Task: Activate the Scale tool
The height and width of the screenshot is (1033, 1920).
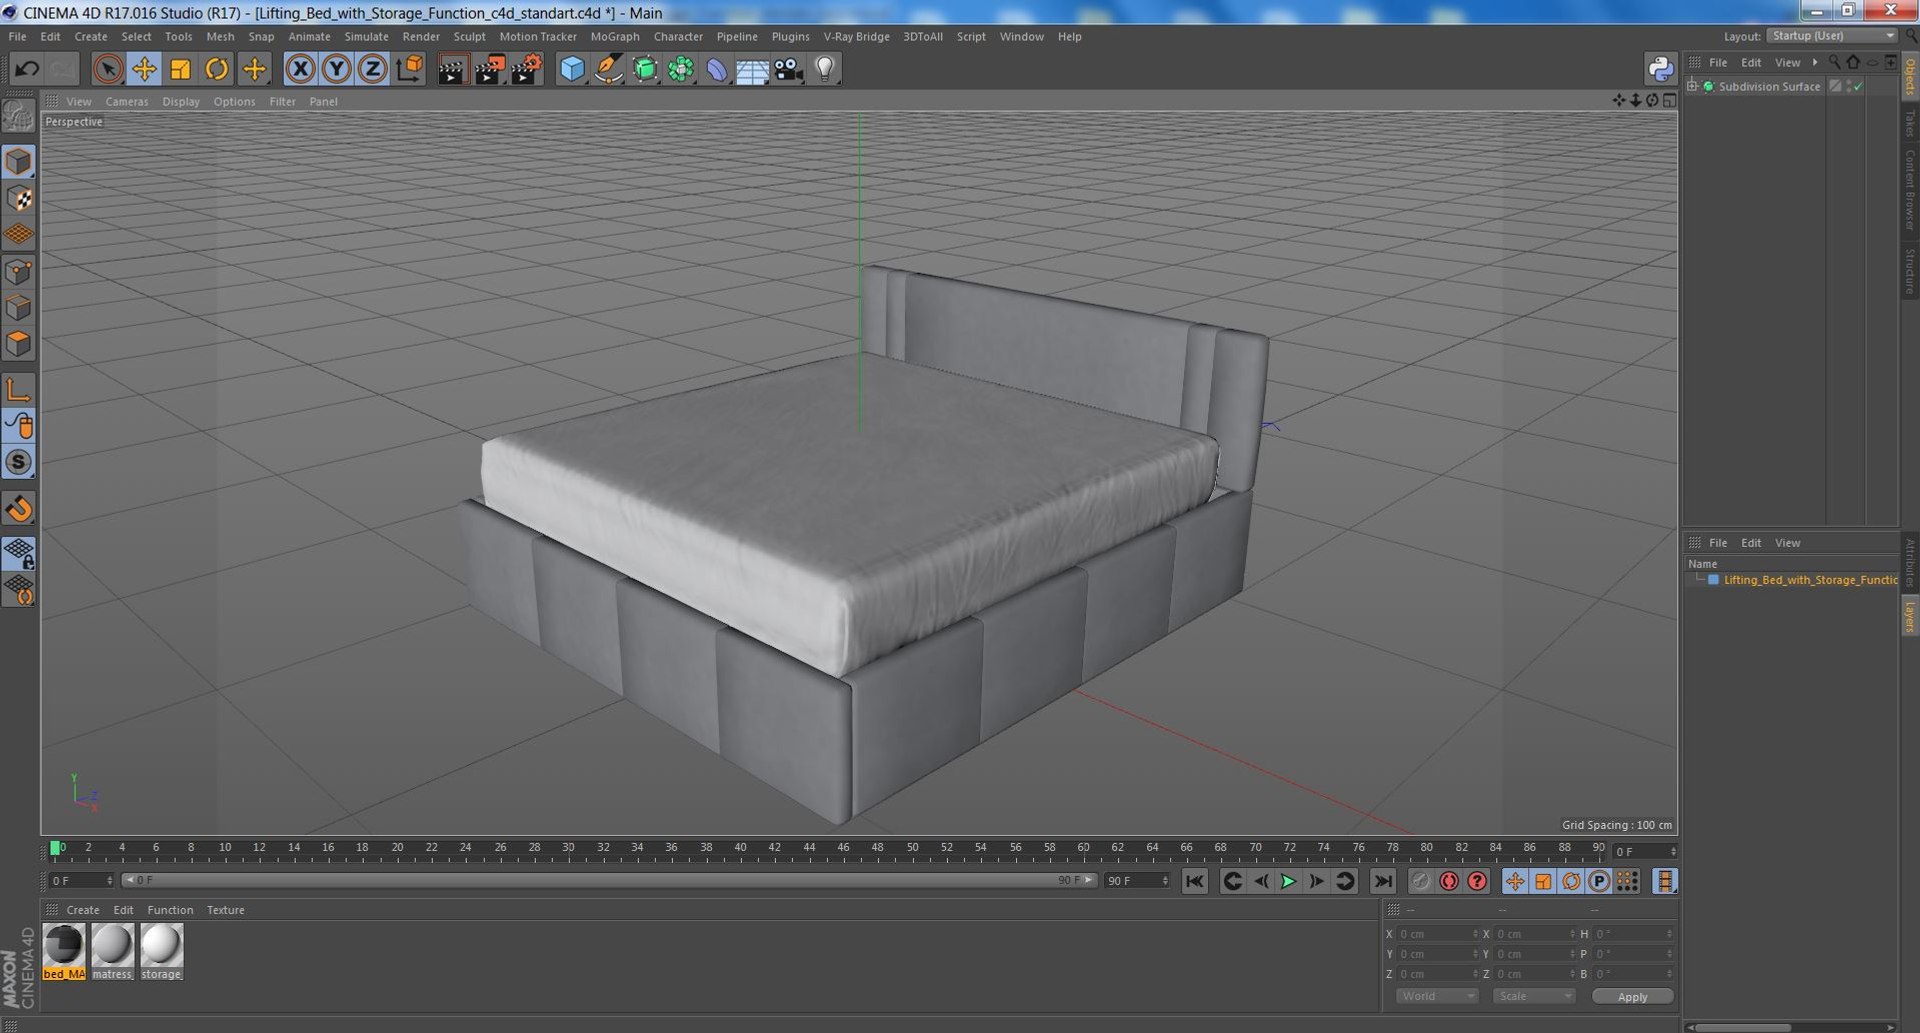Action: [x=180, y=69]
